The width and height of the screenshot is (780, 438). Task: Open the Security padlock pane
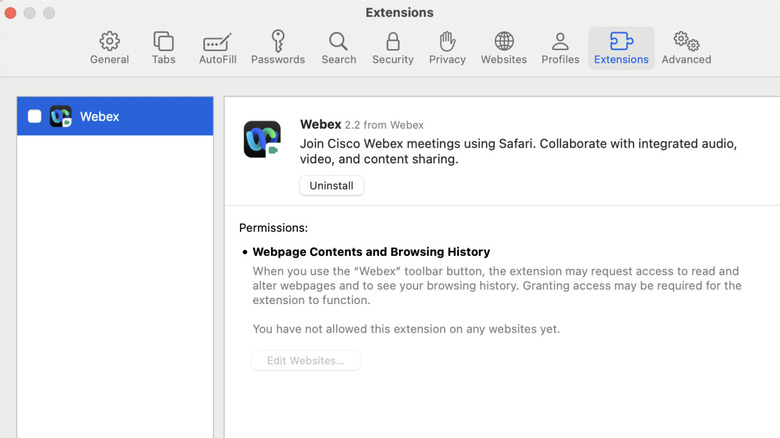coord(392,48)
